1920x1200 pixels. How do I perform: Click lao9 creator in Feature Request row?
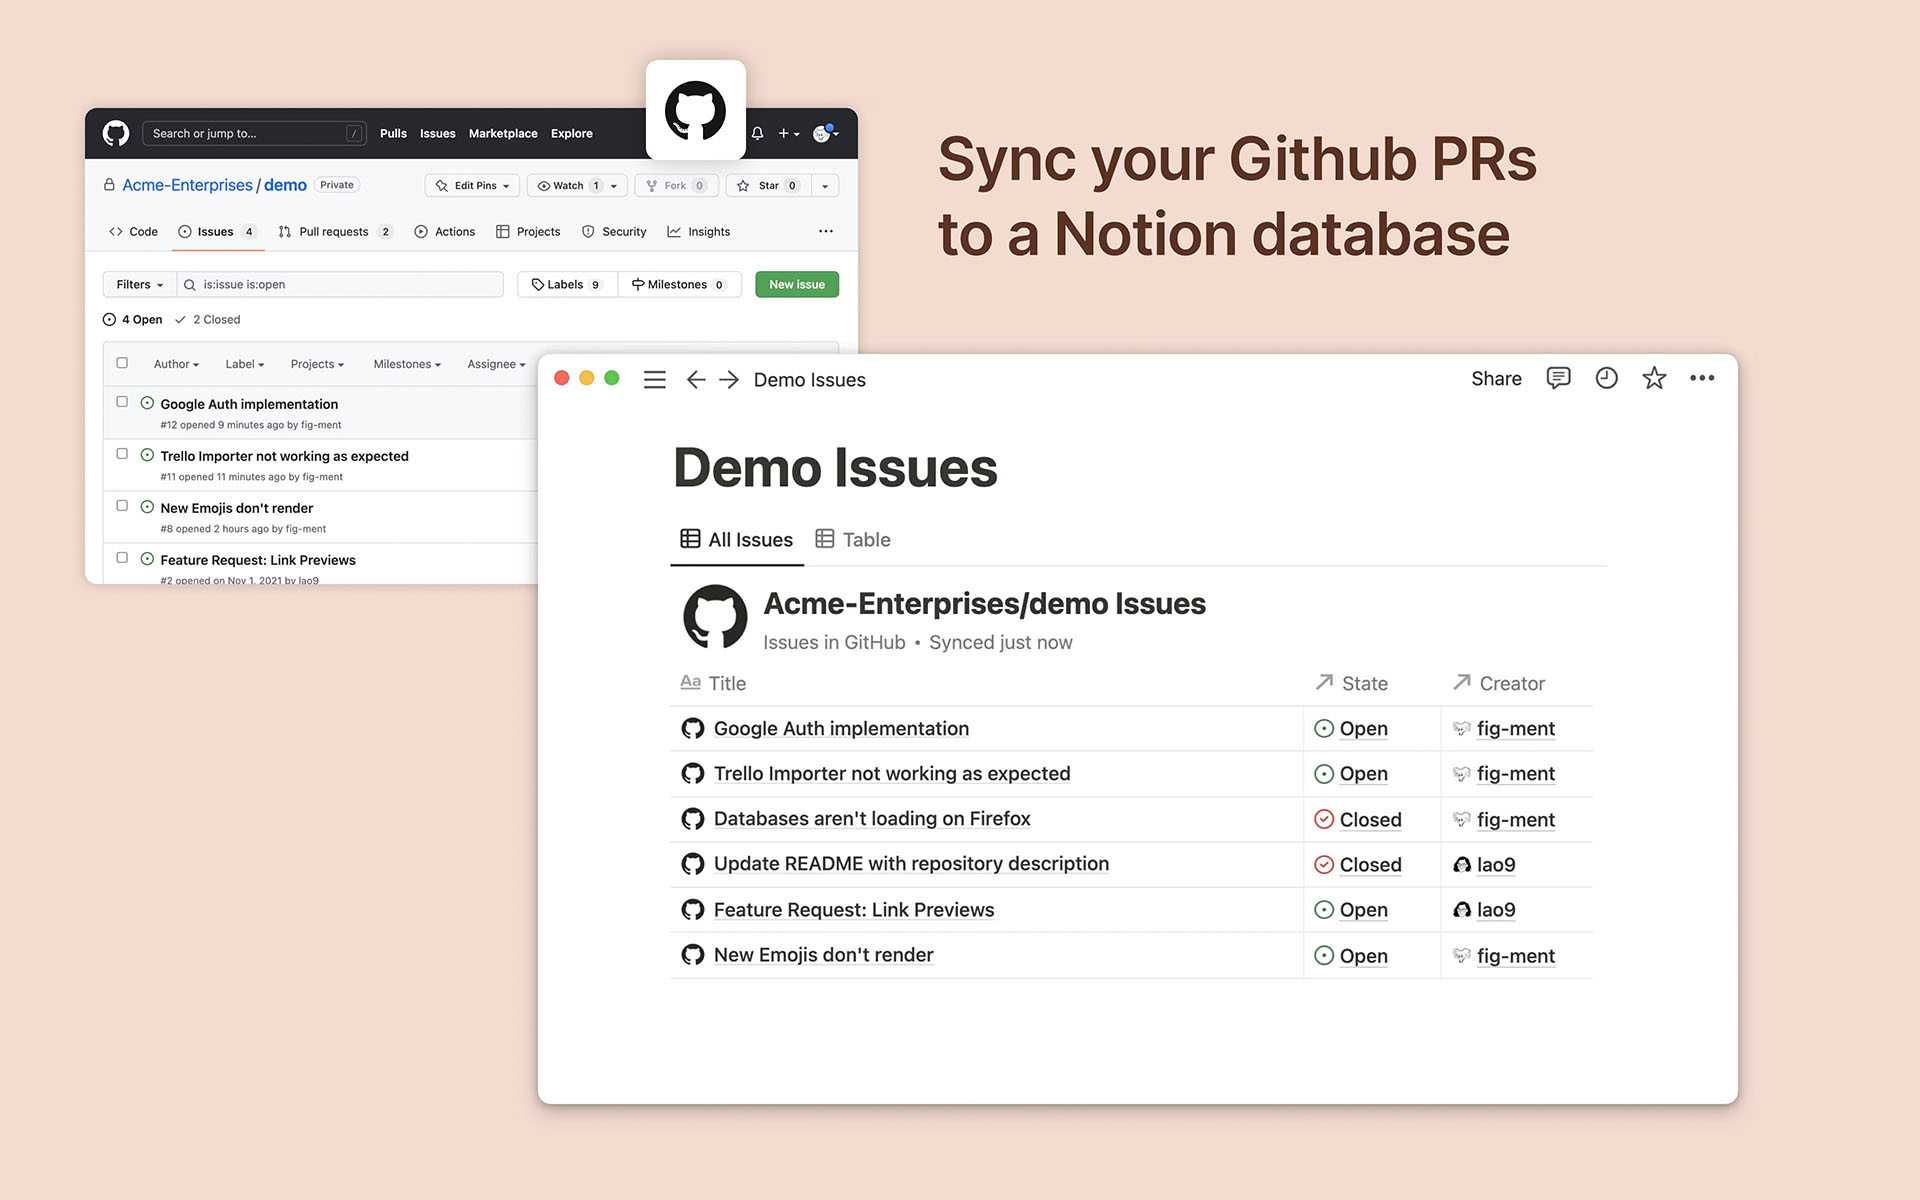(x=1484, y=910)
